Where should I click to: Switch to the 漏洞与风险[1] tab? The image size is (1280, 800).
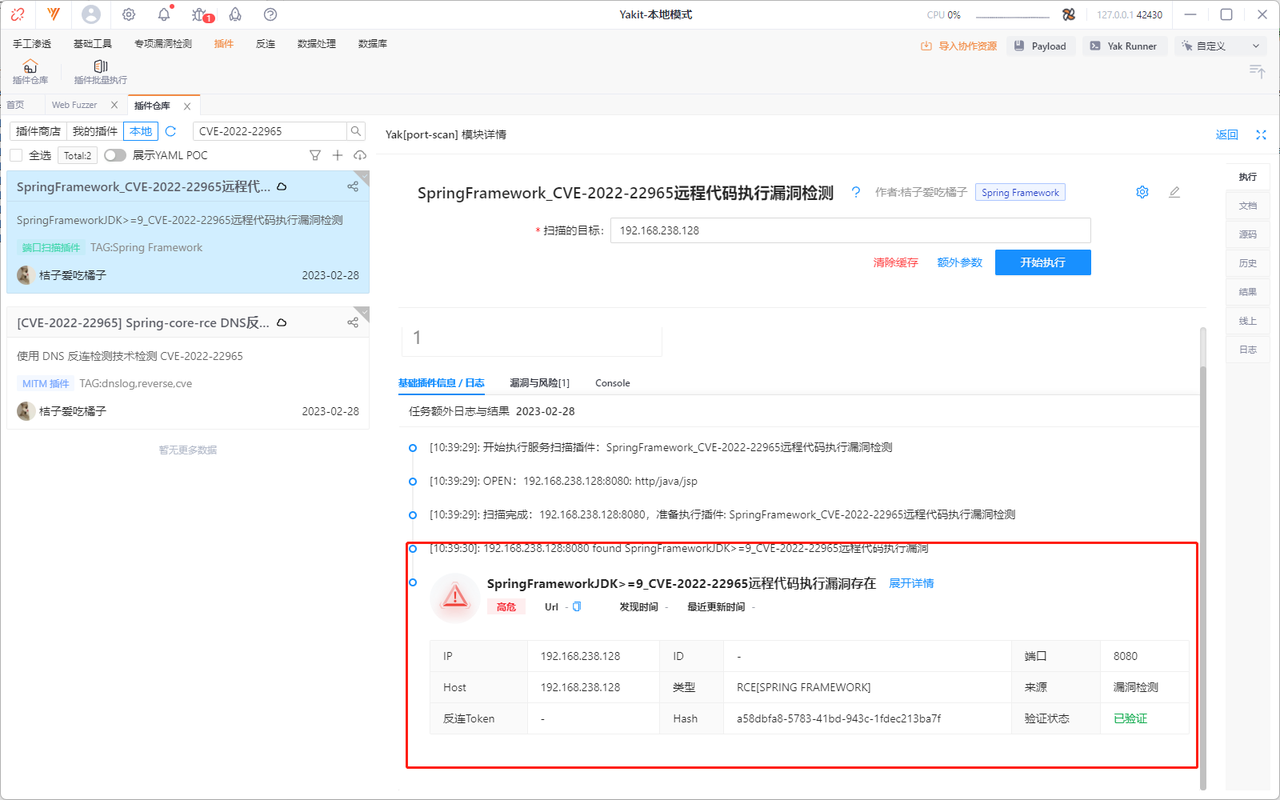point(539,383)
